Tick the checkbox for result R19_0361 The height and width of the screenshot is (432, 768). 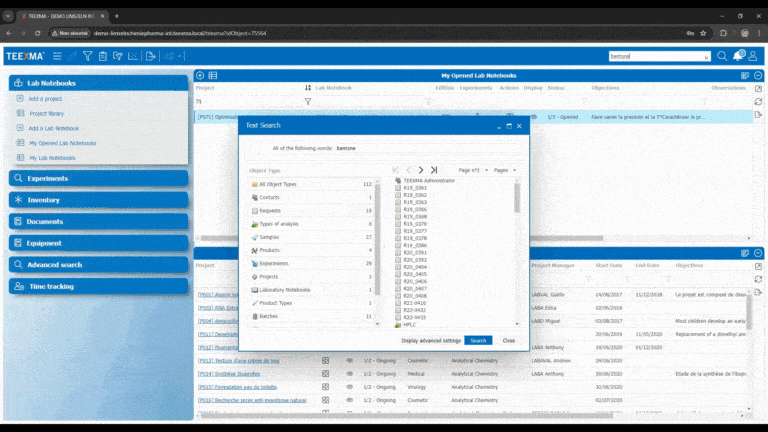tap(398, 188)
